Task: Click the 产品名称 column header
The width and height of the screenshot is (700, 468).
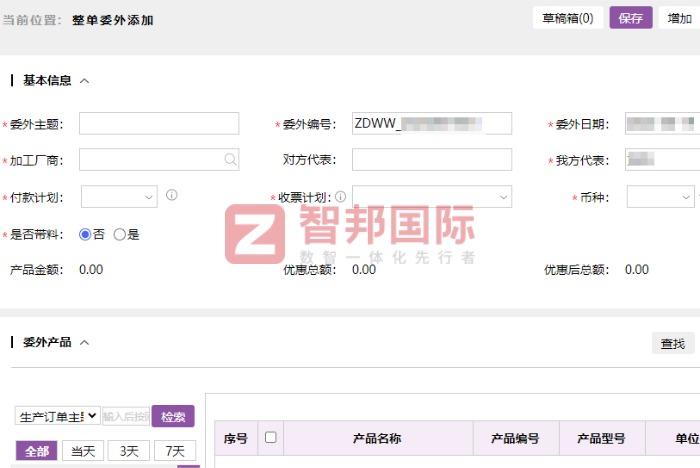Action: (377, 439)
